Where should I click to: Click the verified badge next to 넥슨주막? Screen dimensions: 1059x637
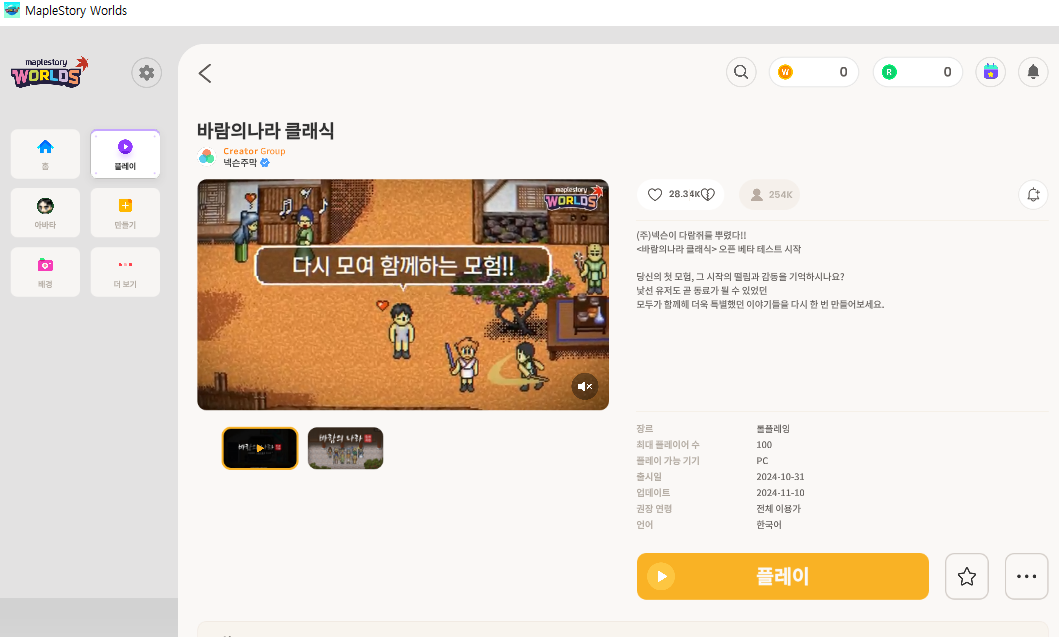coord(265,163)
